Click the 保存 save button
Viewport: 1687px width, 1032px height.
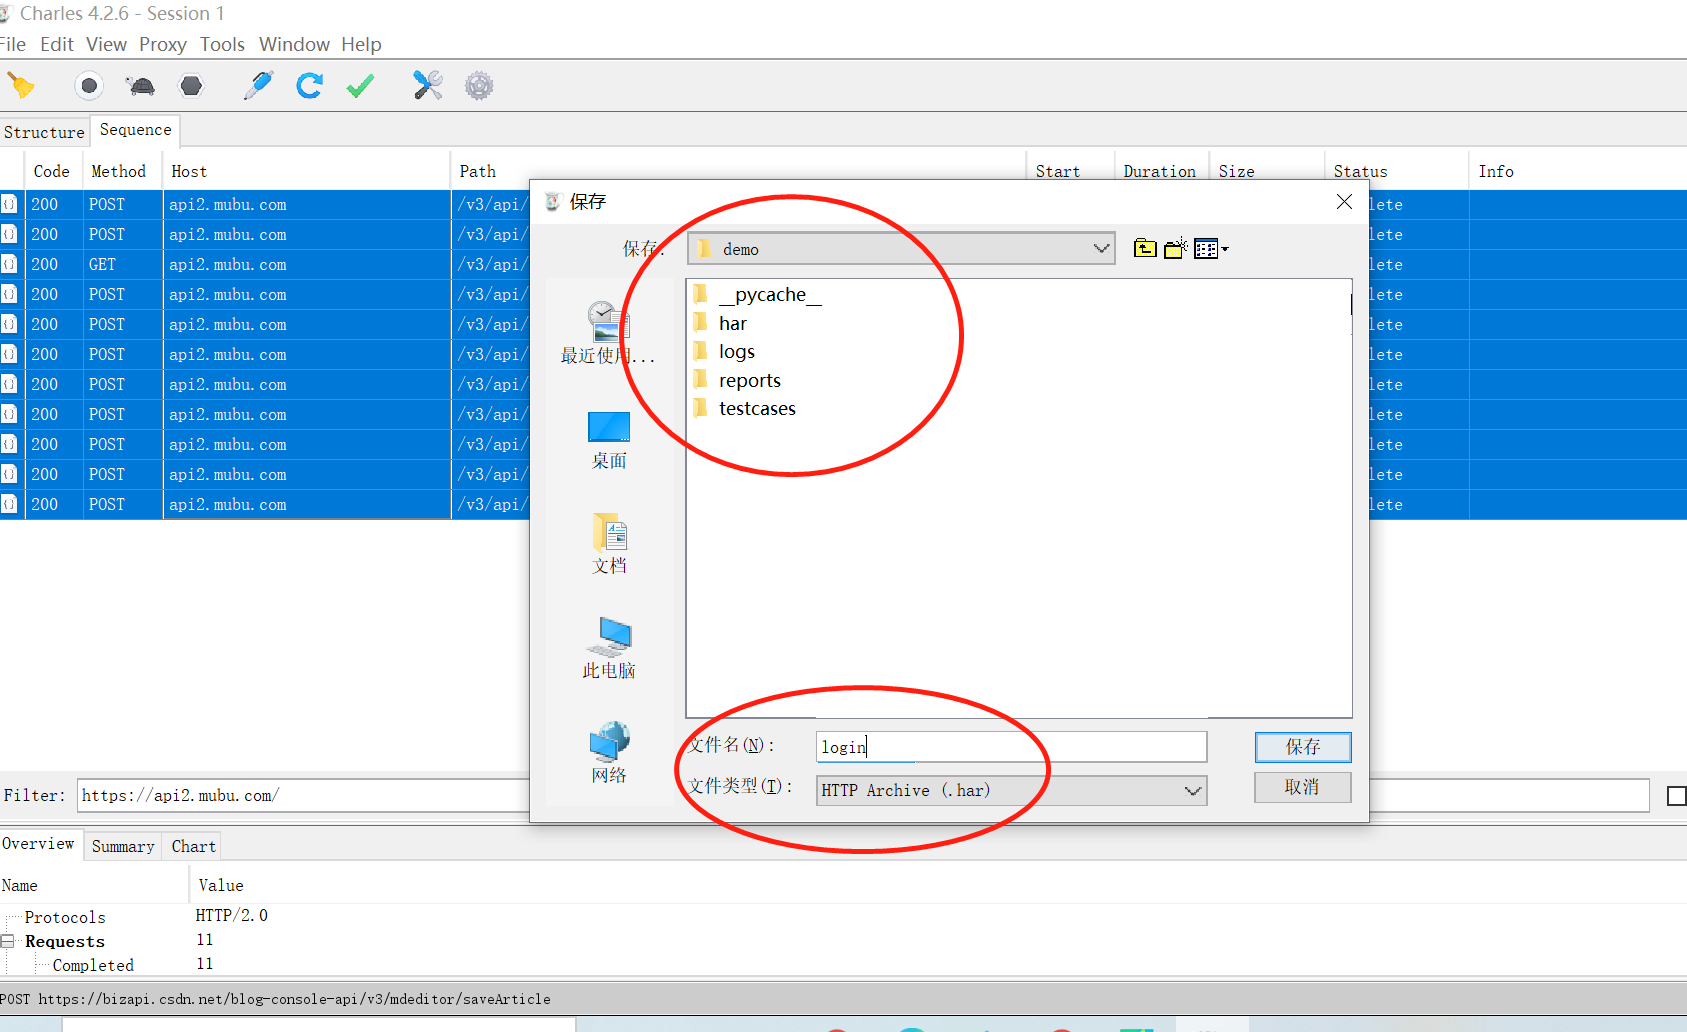pos(1303,747)
